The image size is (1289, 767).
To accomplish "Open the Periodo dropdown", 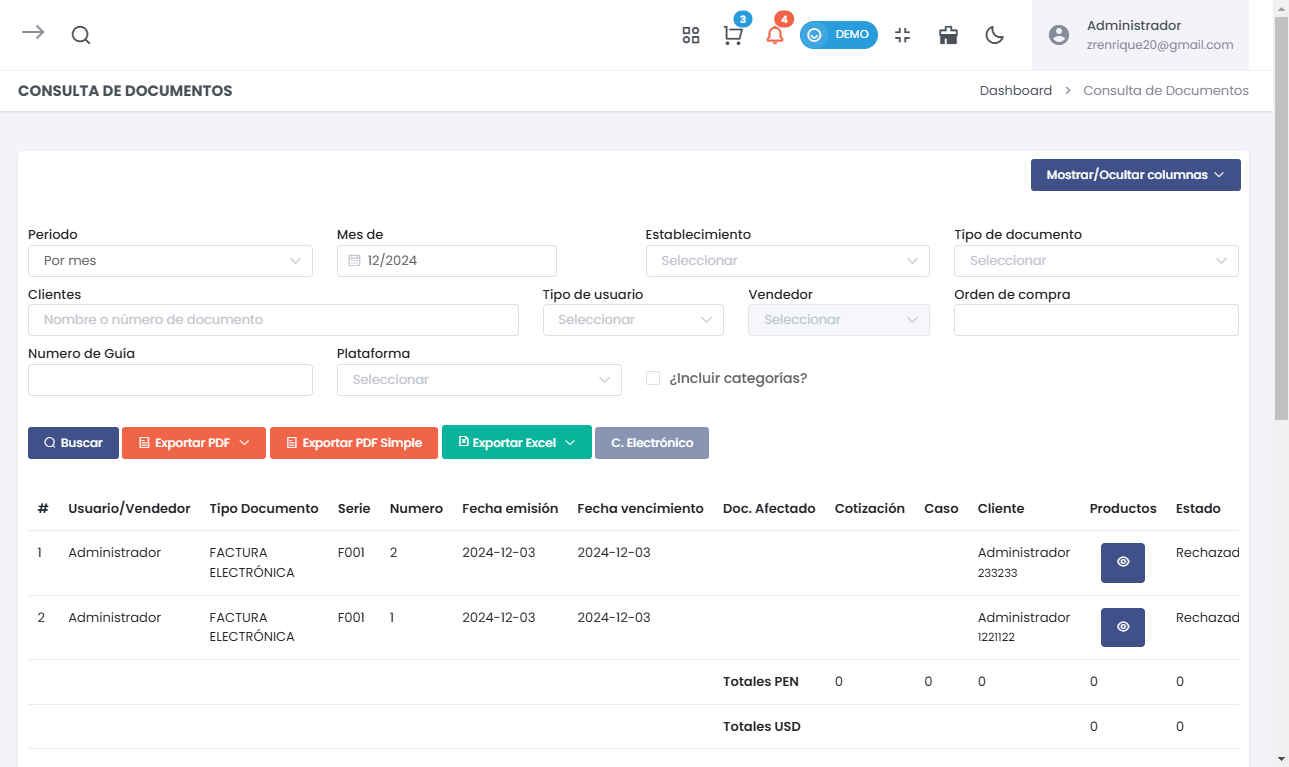I will coord(170,261).
